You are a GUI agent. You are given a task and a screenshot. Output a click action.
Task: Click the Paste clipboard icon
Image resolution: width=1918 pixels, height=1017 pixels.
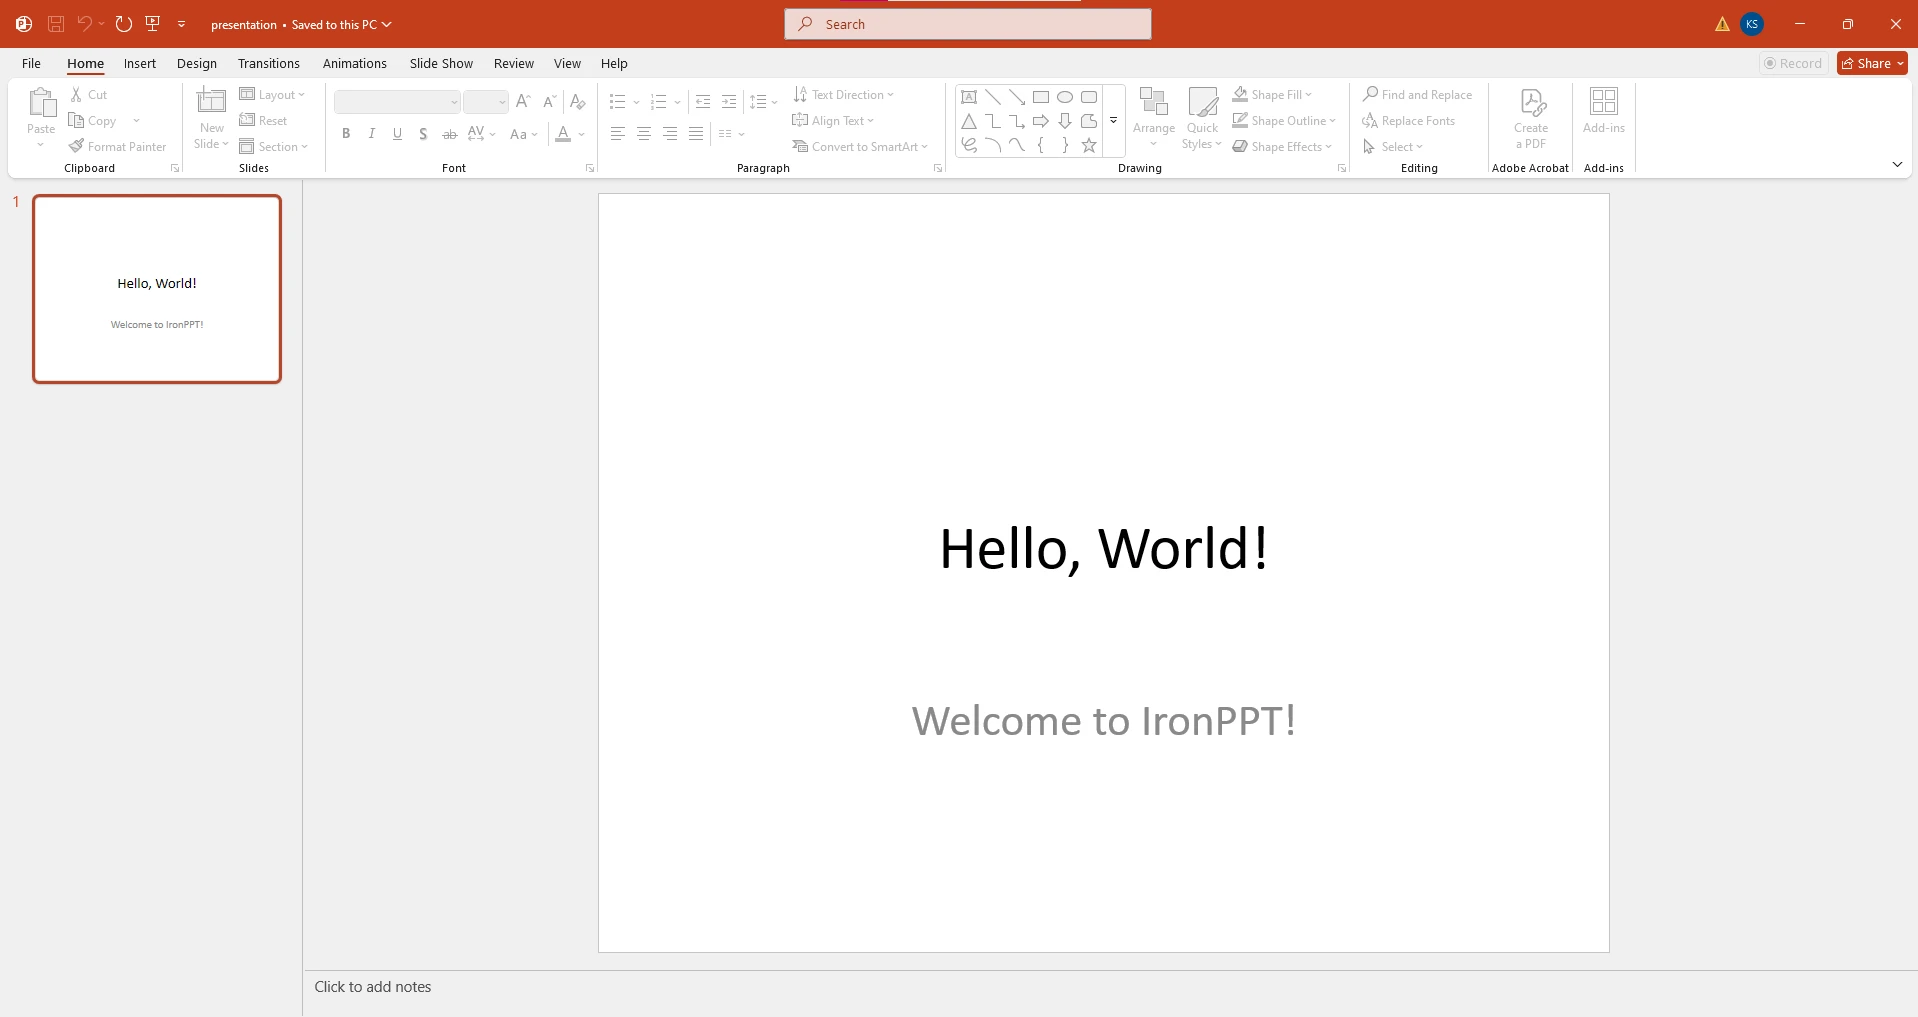pyautogui.click(x=41, y=103)
